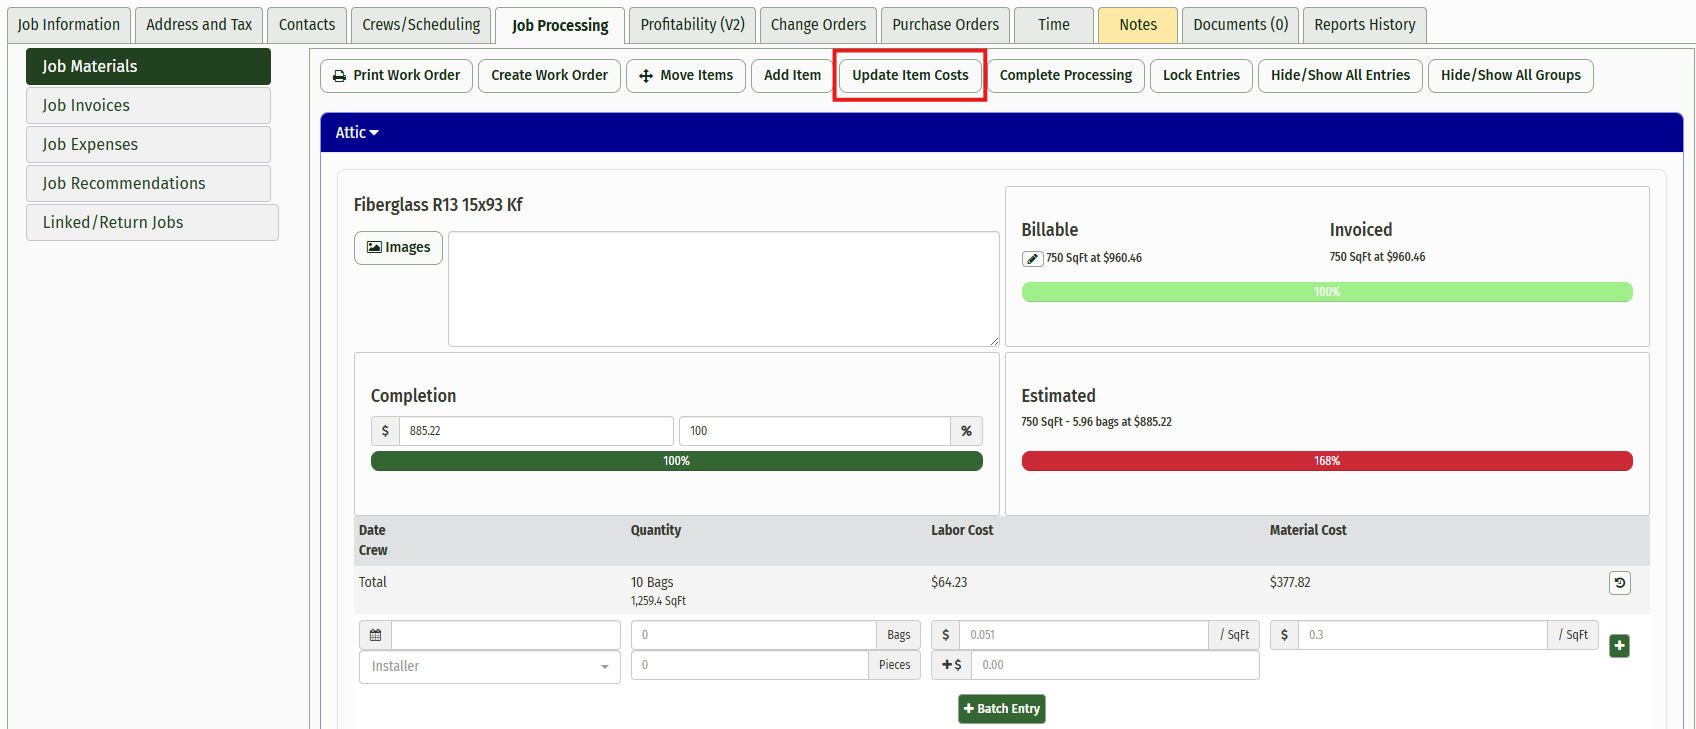1696x729 pixels.
Task: Click the Completion dollar amount field
Action: tap(535, 431)
